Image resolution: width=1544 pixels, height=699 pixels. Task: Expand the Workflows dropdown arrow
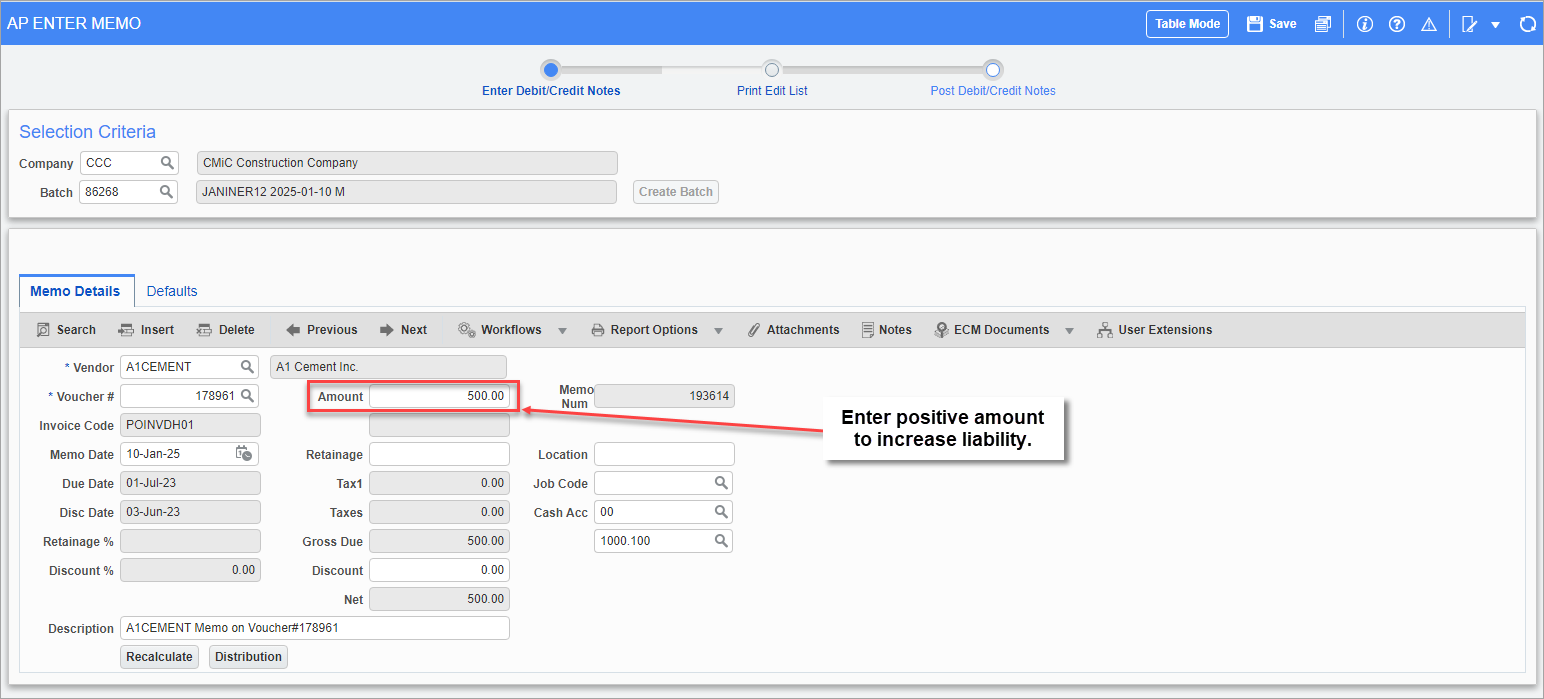tap(562, 331)
